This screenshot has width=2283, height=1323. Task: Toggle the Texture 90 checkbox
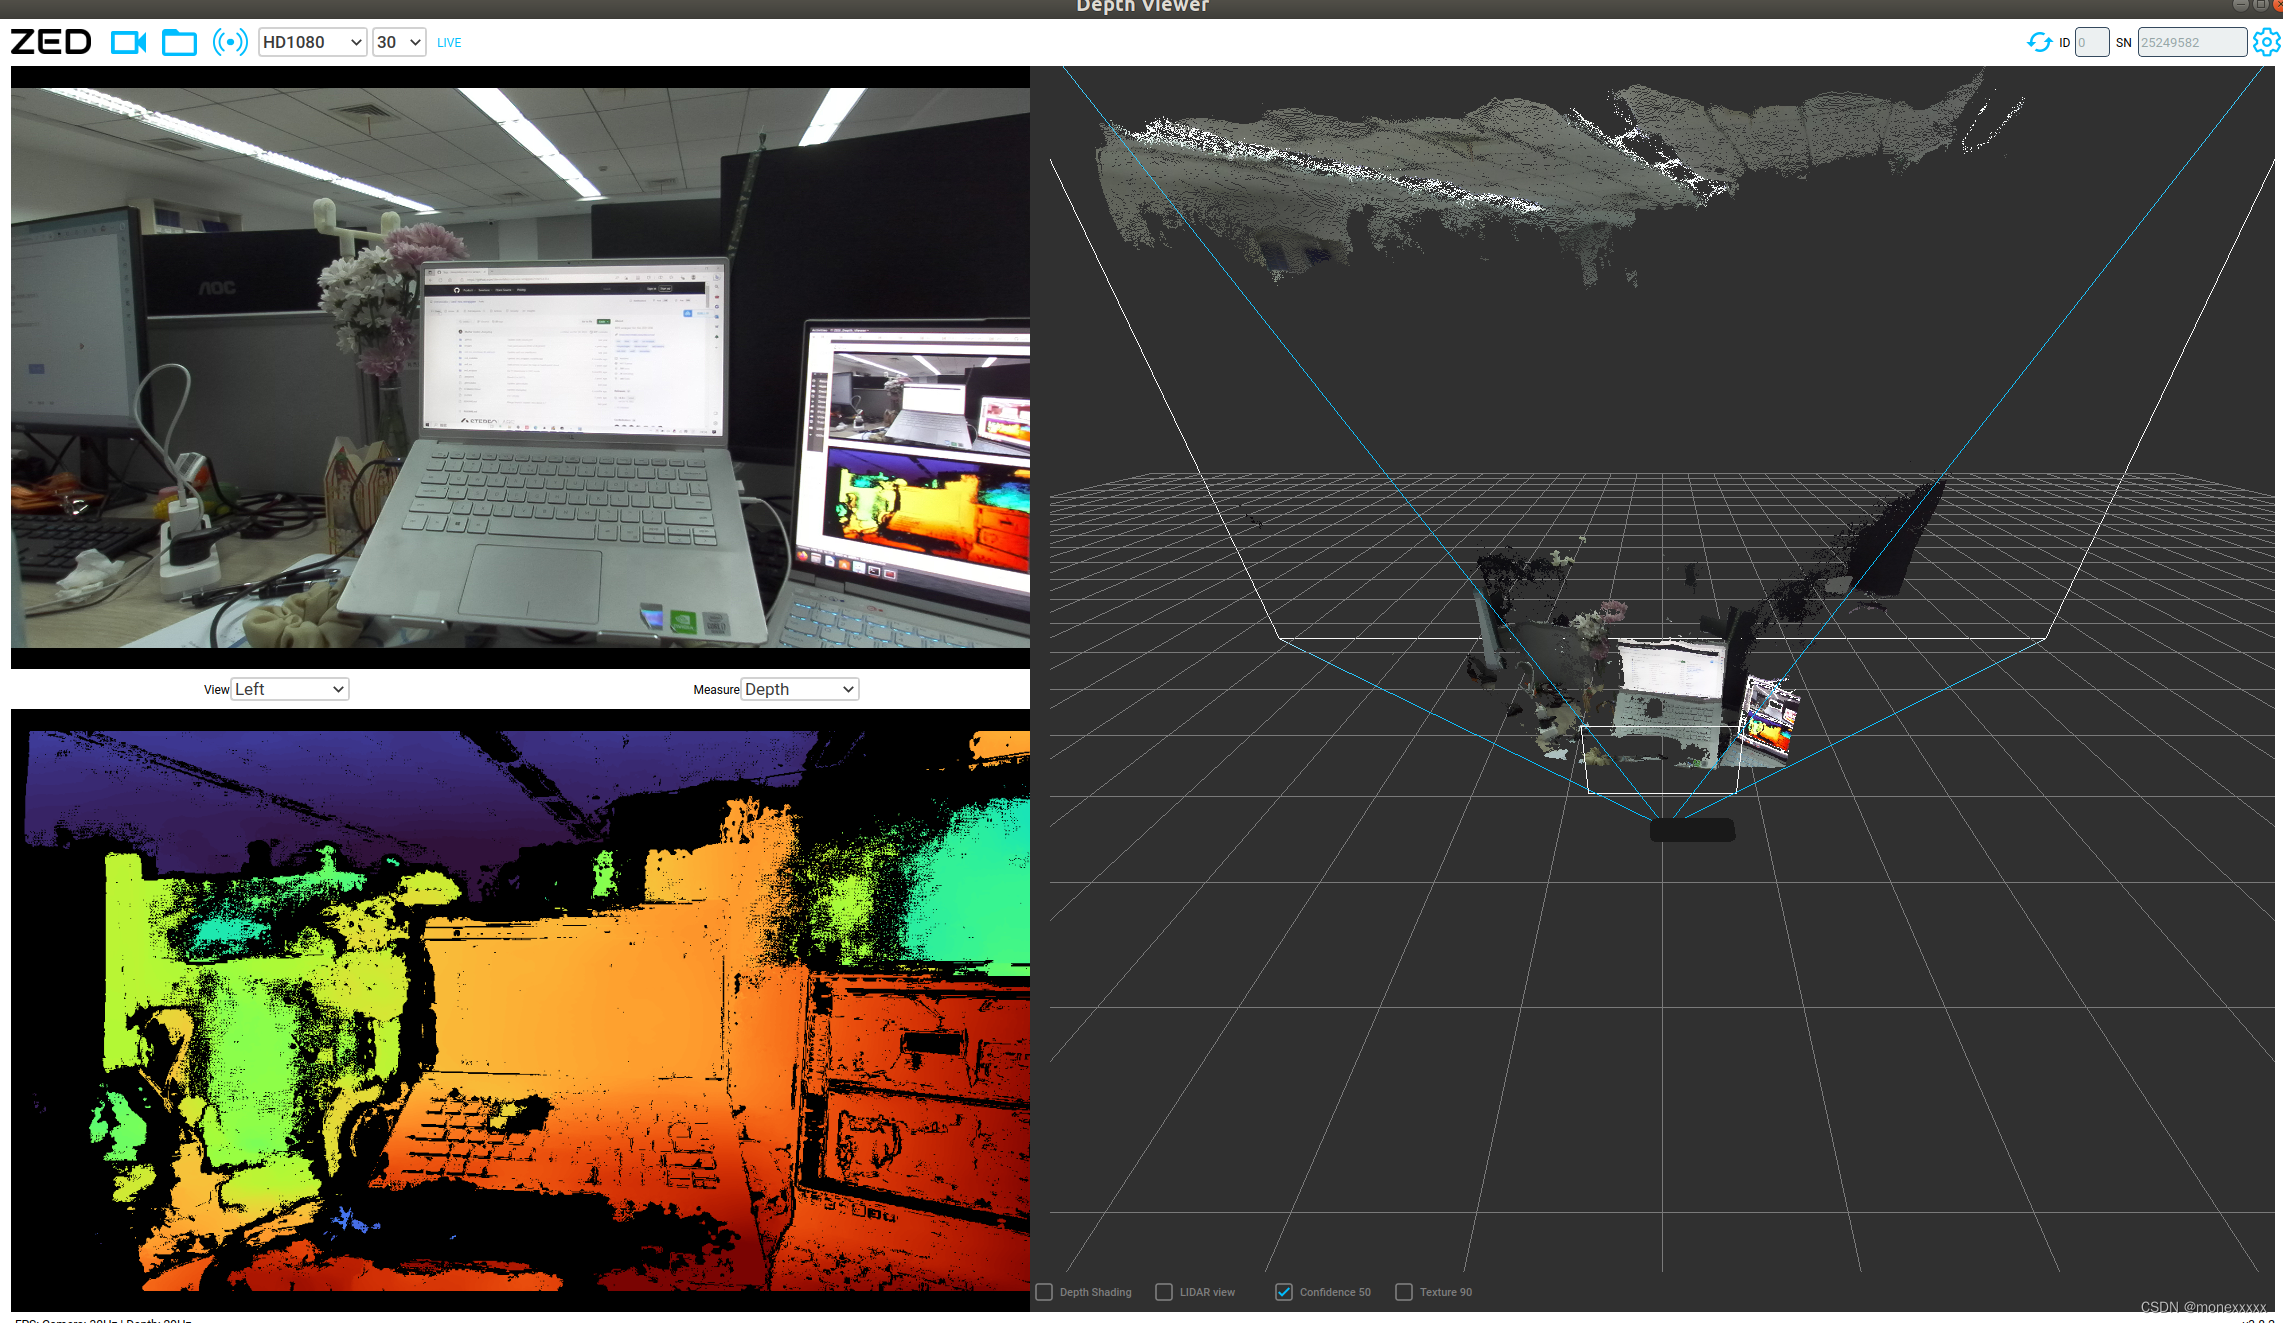[1404, 1292]
